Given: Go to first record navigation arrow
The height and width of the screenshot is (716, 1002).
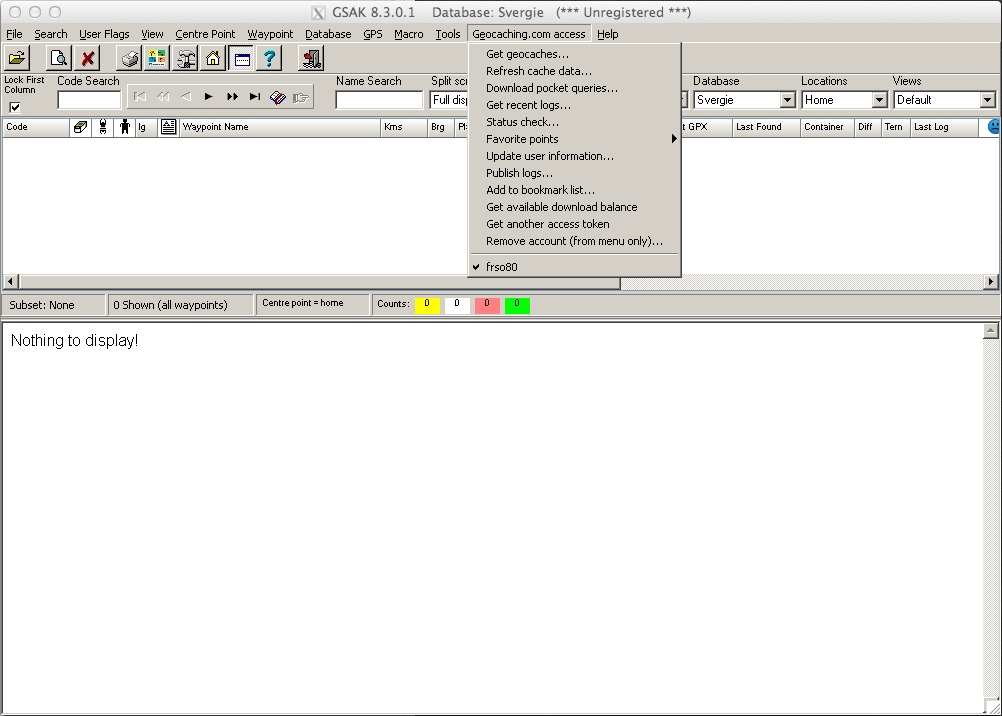Looking at the screenshot, I should [x=139, y=97].
